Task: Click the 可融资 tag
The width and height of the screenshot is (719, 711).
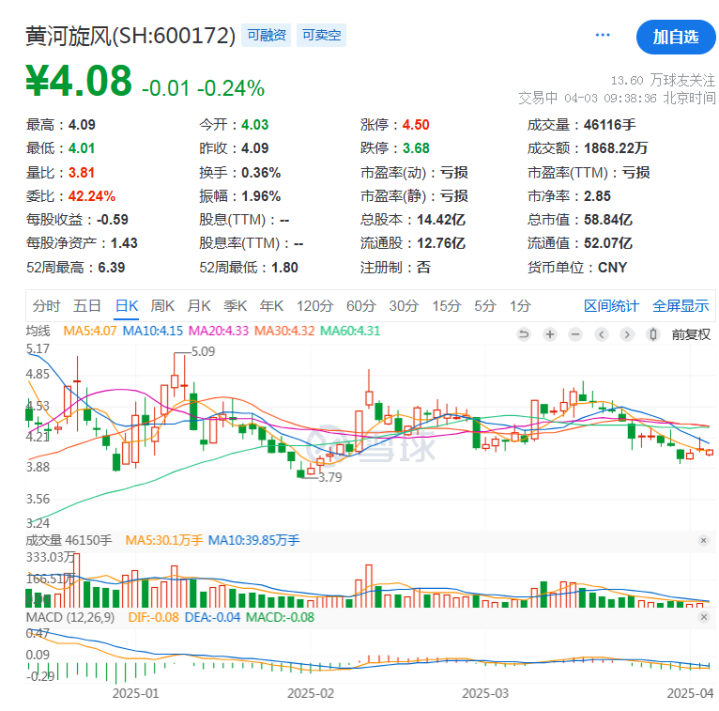Action: pyautogui.click(x=266, y=35)
